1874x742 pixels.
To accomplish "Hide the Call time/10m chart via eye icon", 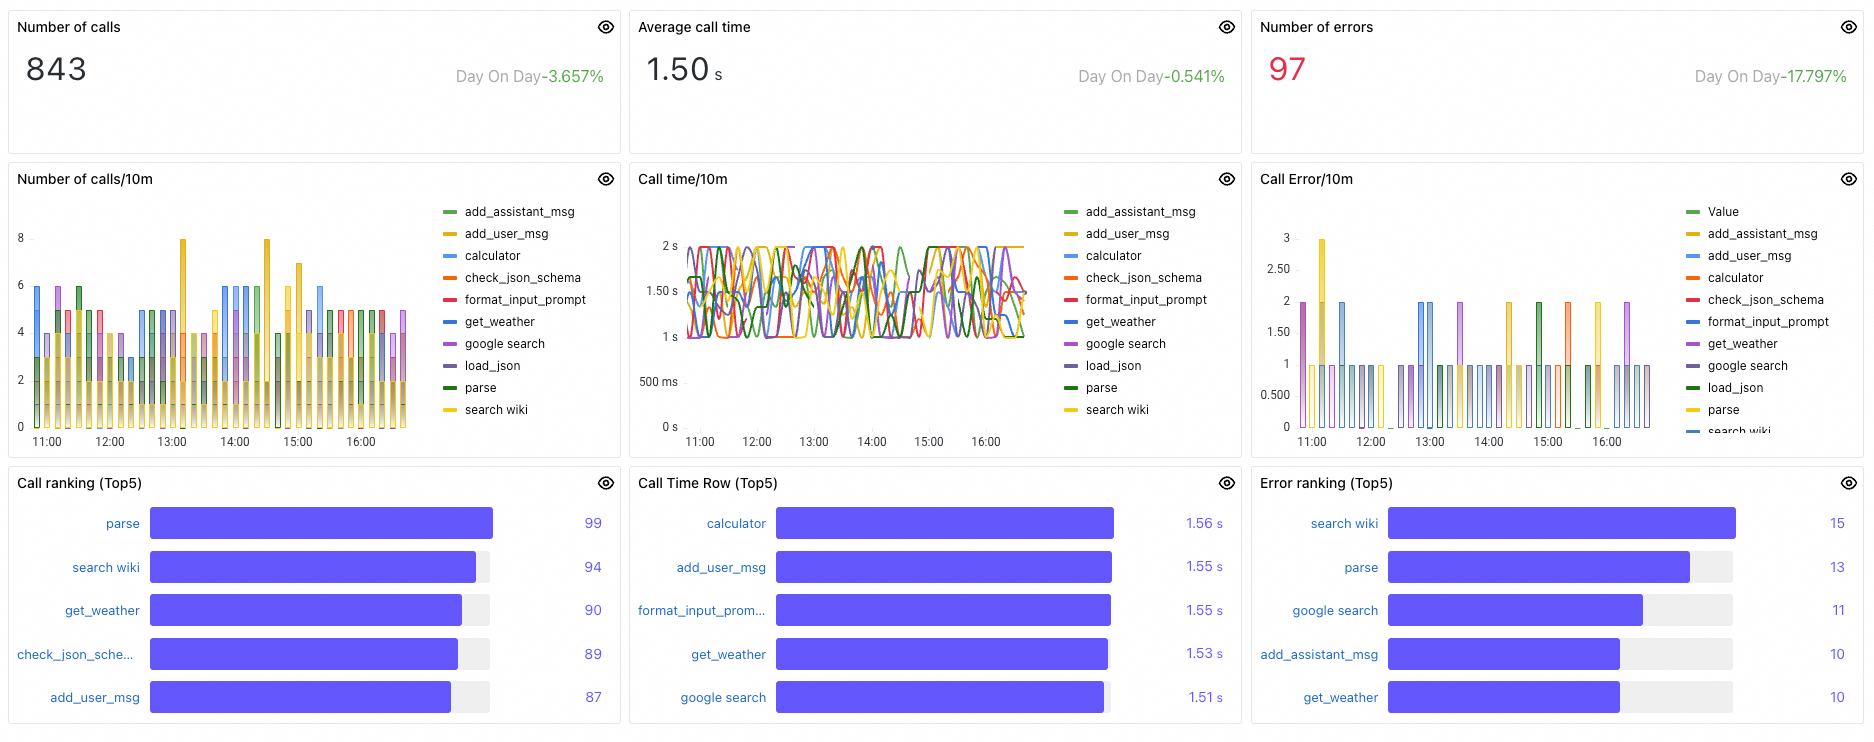I will point(1227,179).
